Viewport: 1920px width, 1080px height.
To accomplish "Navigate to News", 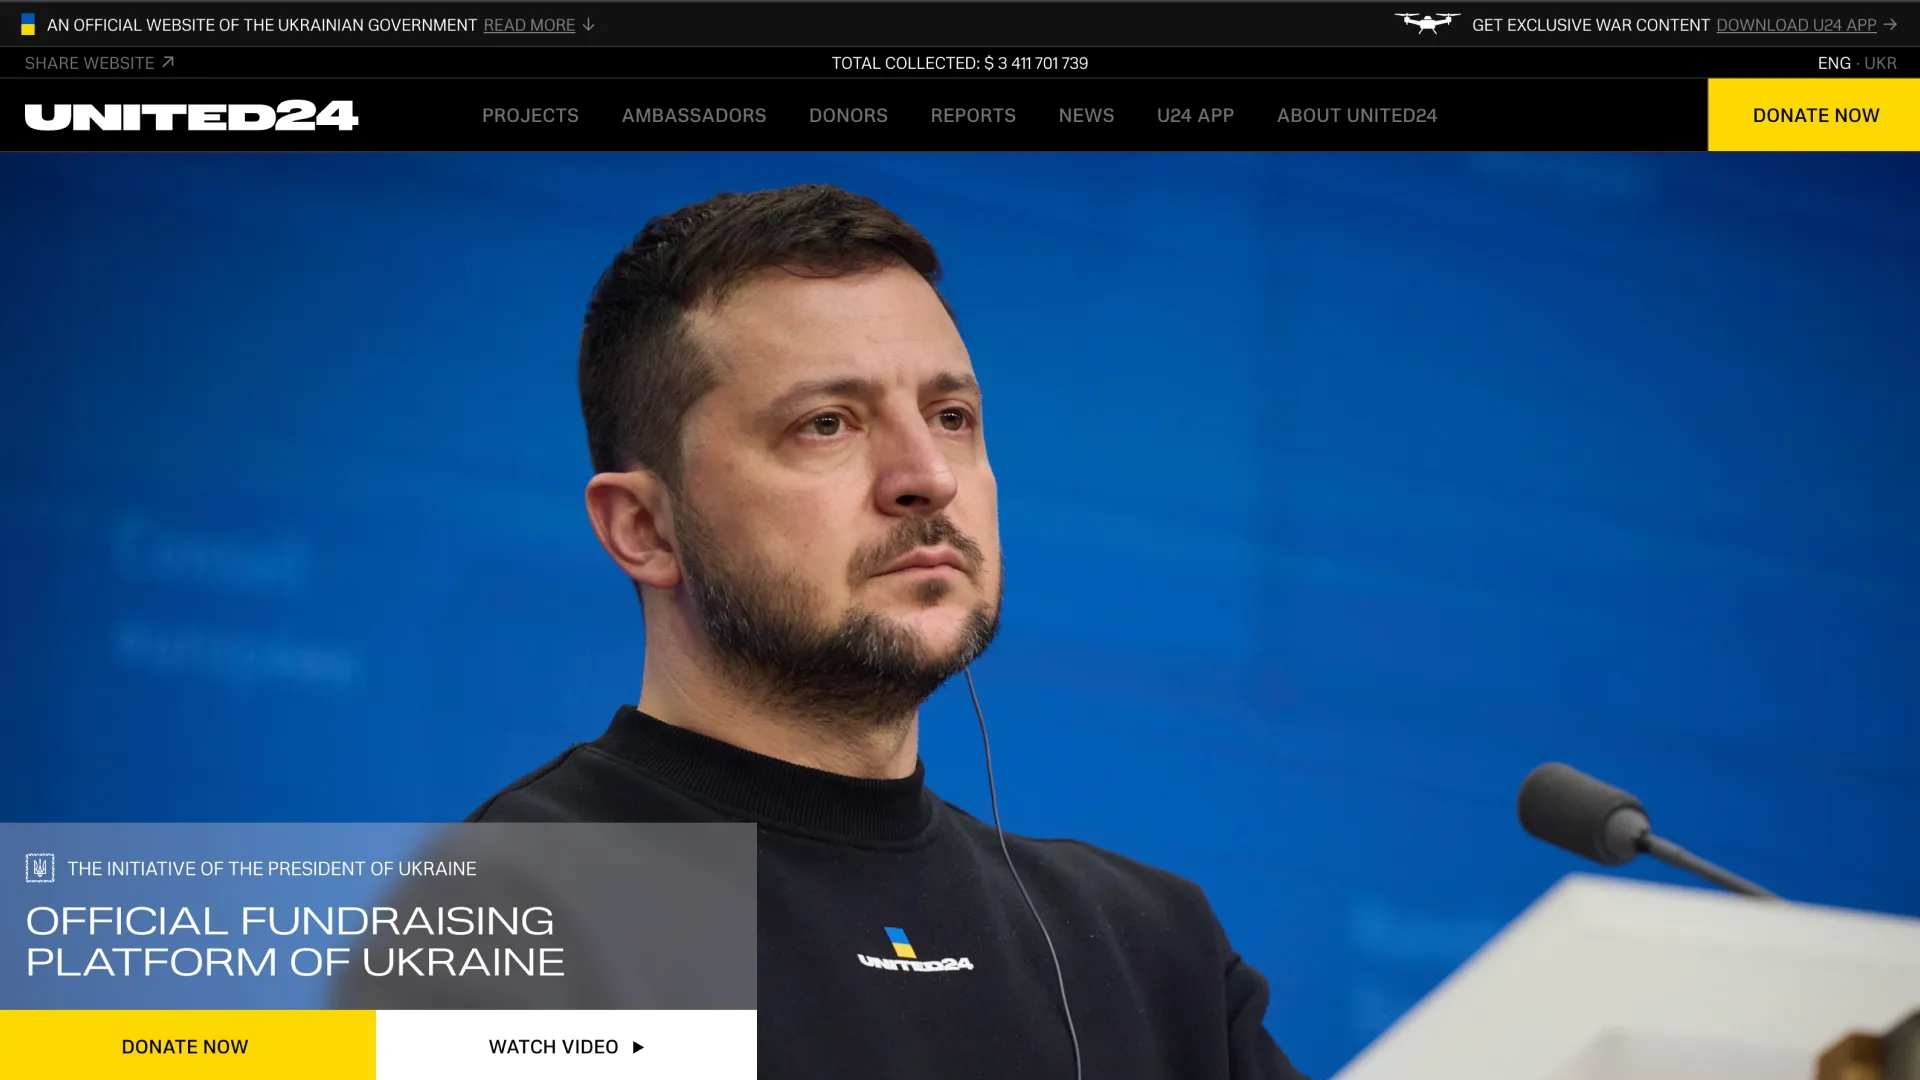I will (1086, 116).
